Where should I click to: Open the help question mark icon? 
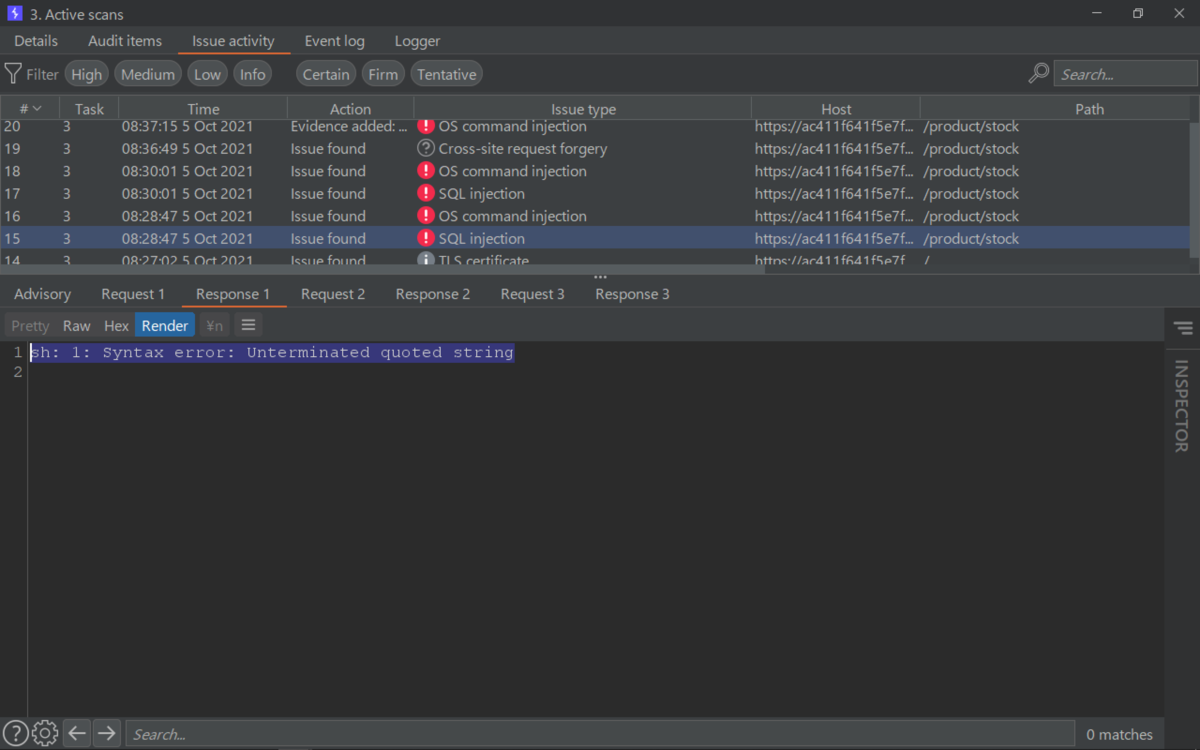click(15, 733)
